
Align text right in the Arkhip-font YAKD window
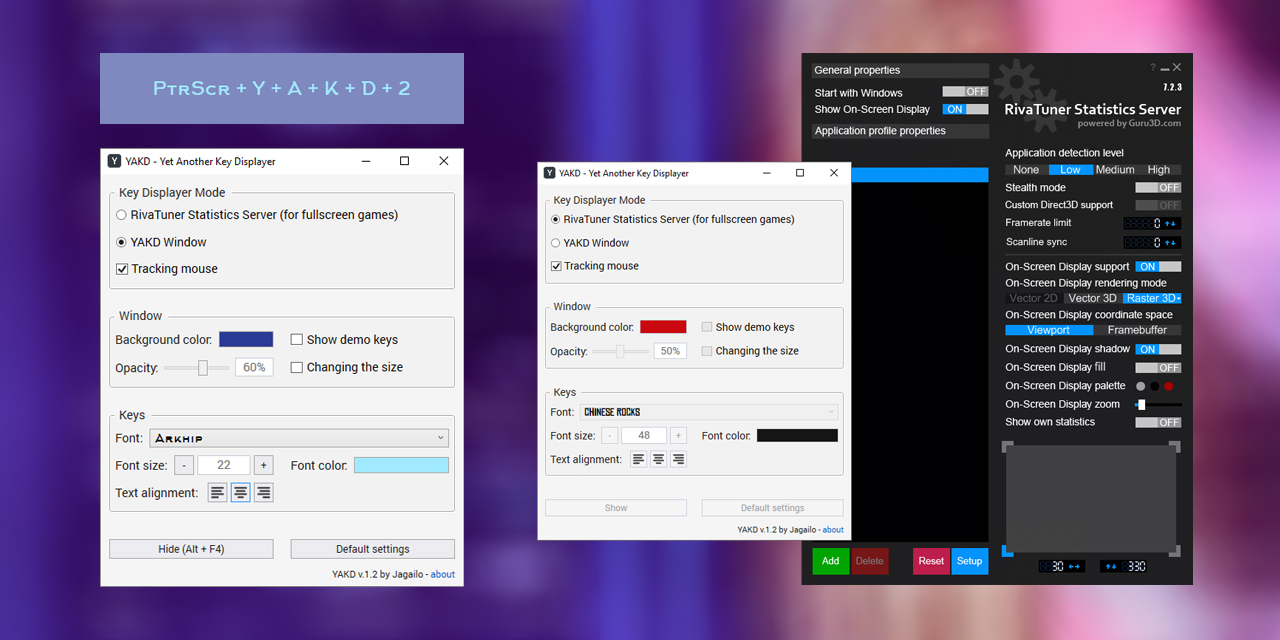263,492
